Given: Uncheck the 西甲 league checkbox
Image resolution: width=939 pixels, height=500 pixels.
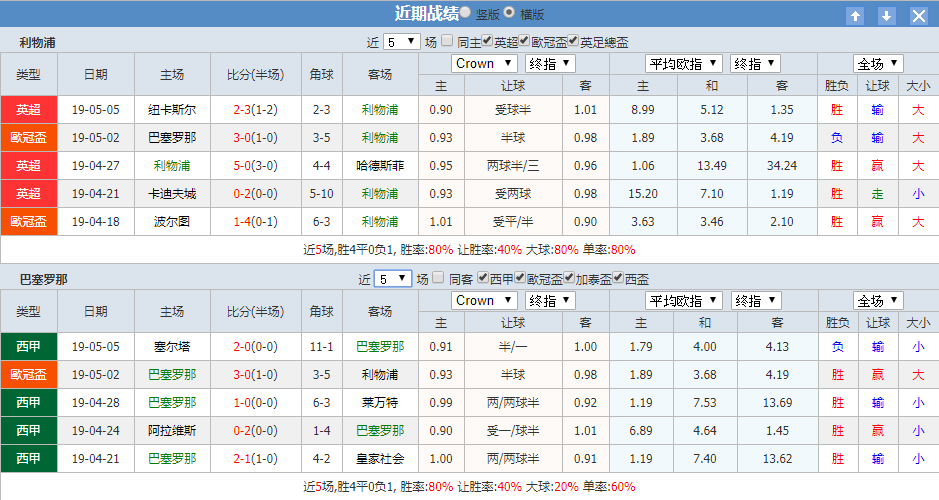Looking at the screenshot, I should 484,279.
